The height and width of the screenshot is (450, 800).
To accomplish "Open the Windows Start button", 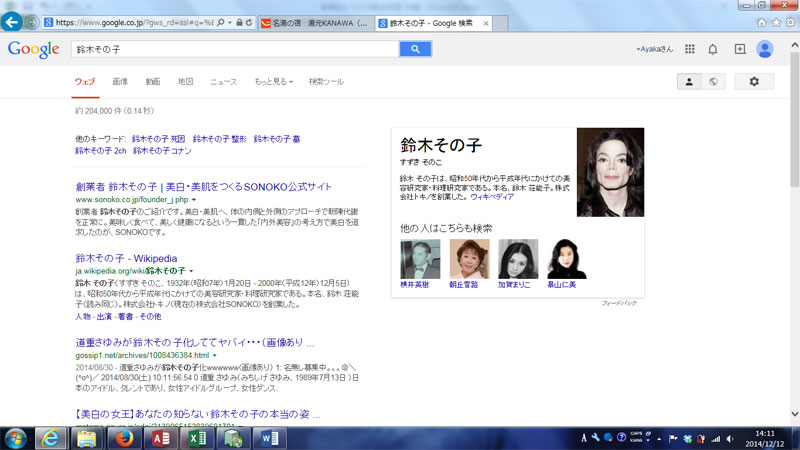I will click(15, 439).
